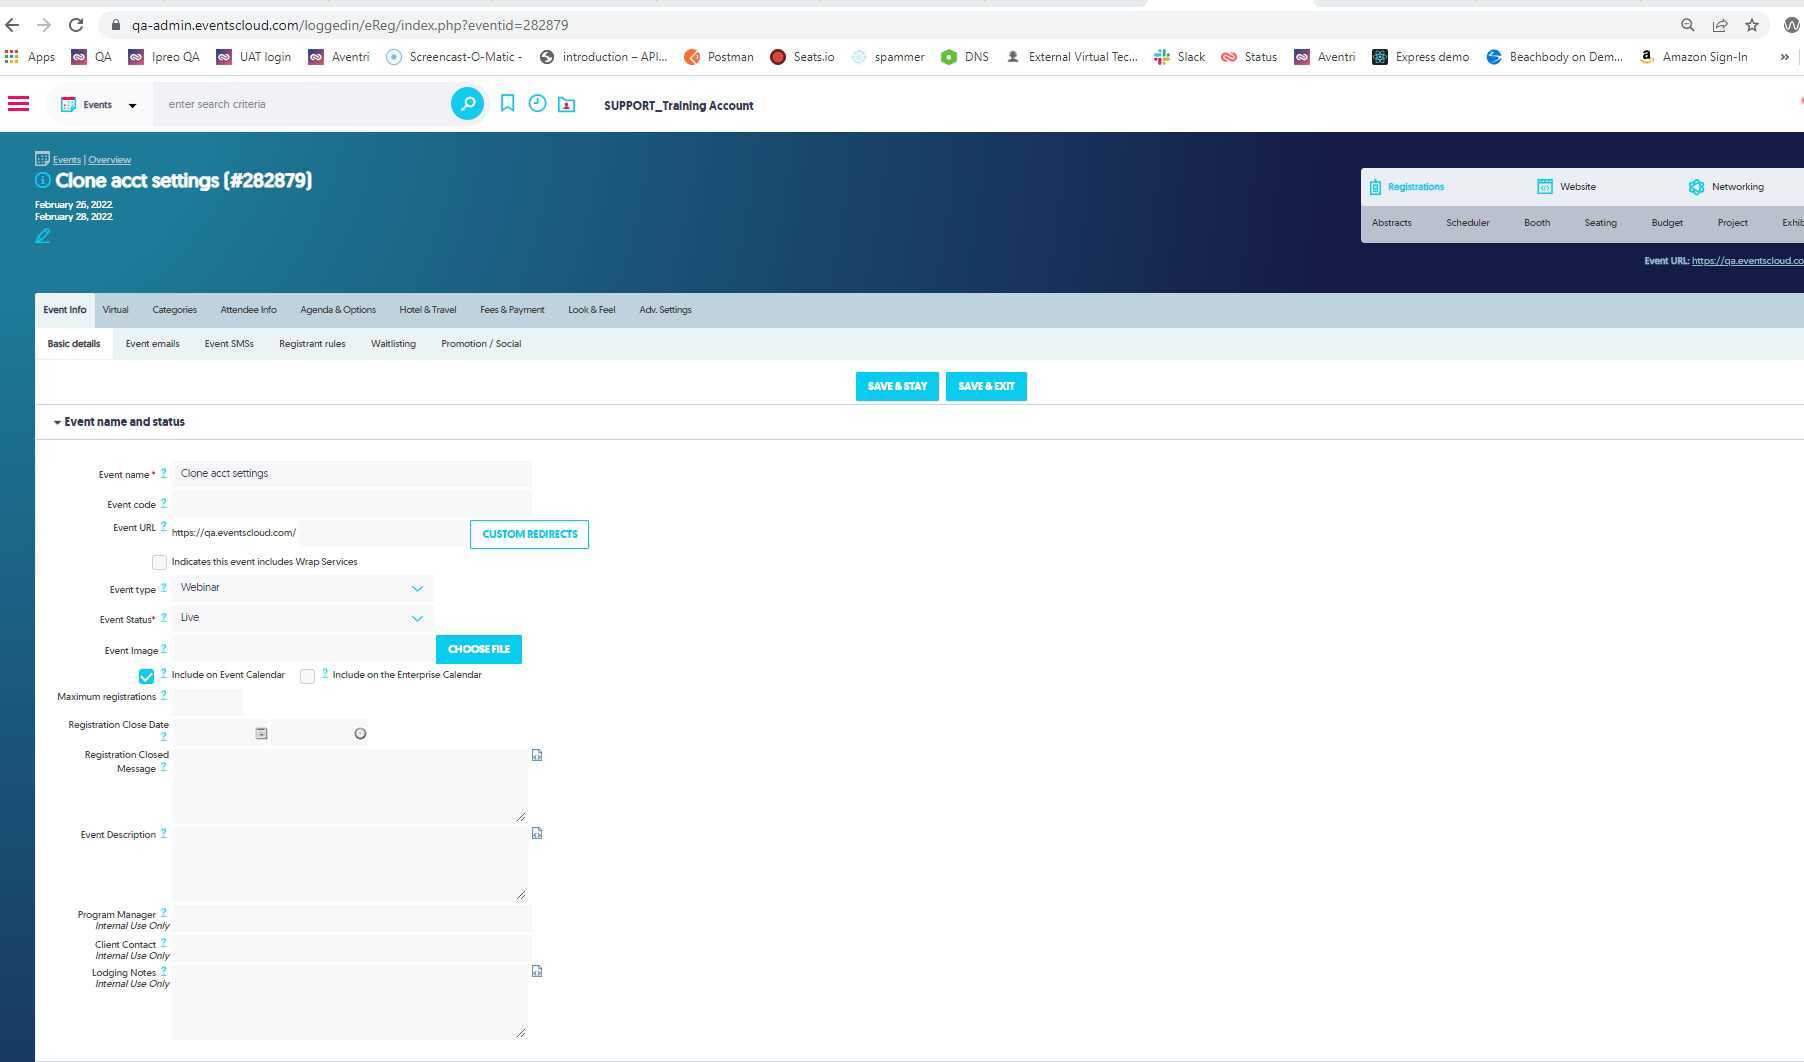Viewport: 1804px width, 1062px height.
Task: Open the recent history clock icon
Action: (537, 104)
